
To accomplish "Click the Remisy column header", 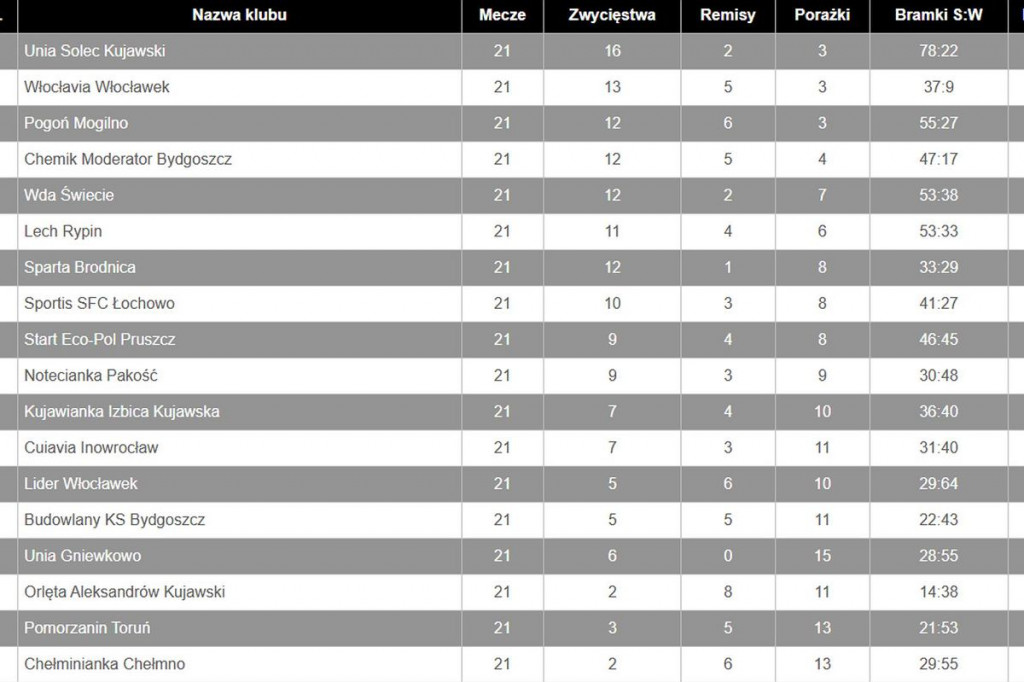I will click(728, 15).
